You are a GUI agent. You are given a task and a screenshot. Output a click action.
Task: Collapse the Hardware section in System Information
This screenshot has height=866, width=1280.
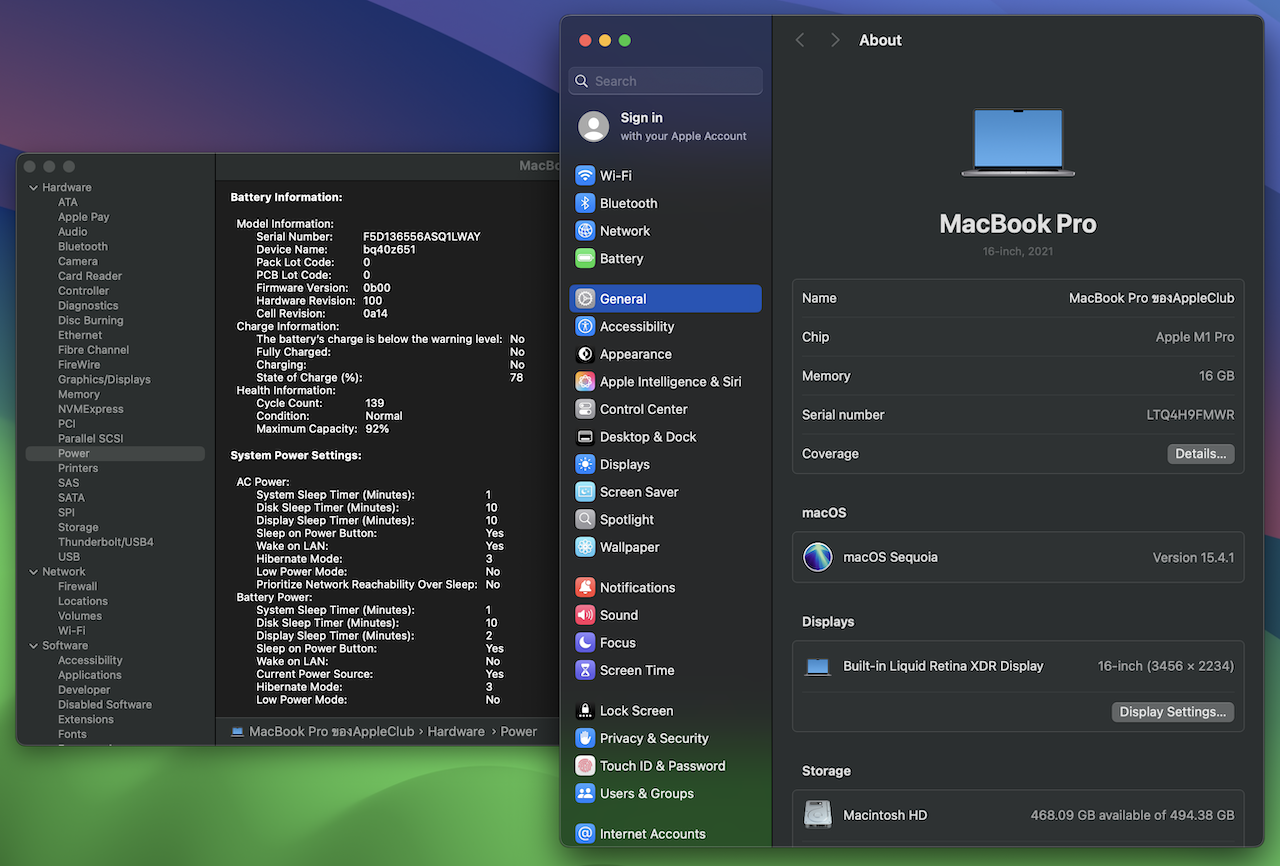(33, 188)
